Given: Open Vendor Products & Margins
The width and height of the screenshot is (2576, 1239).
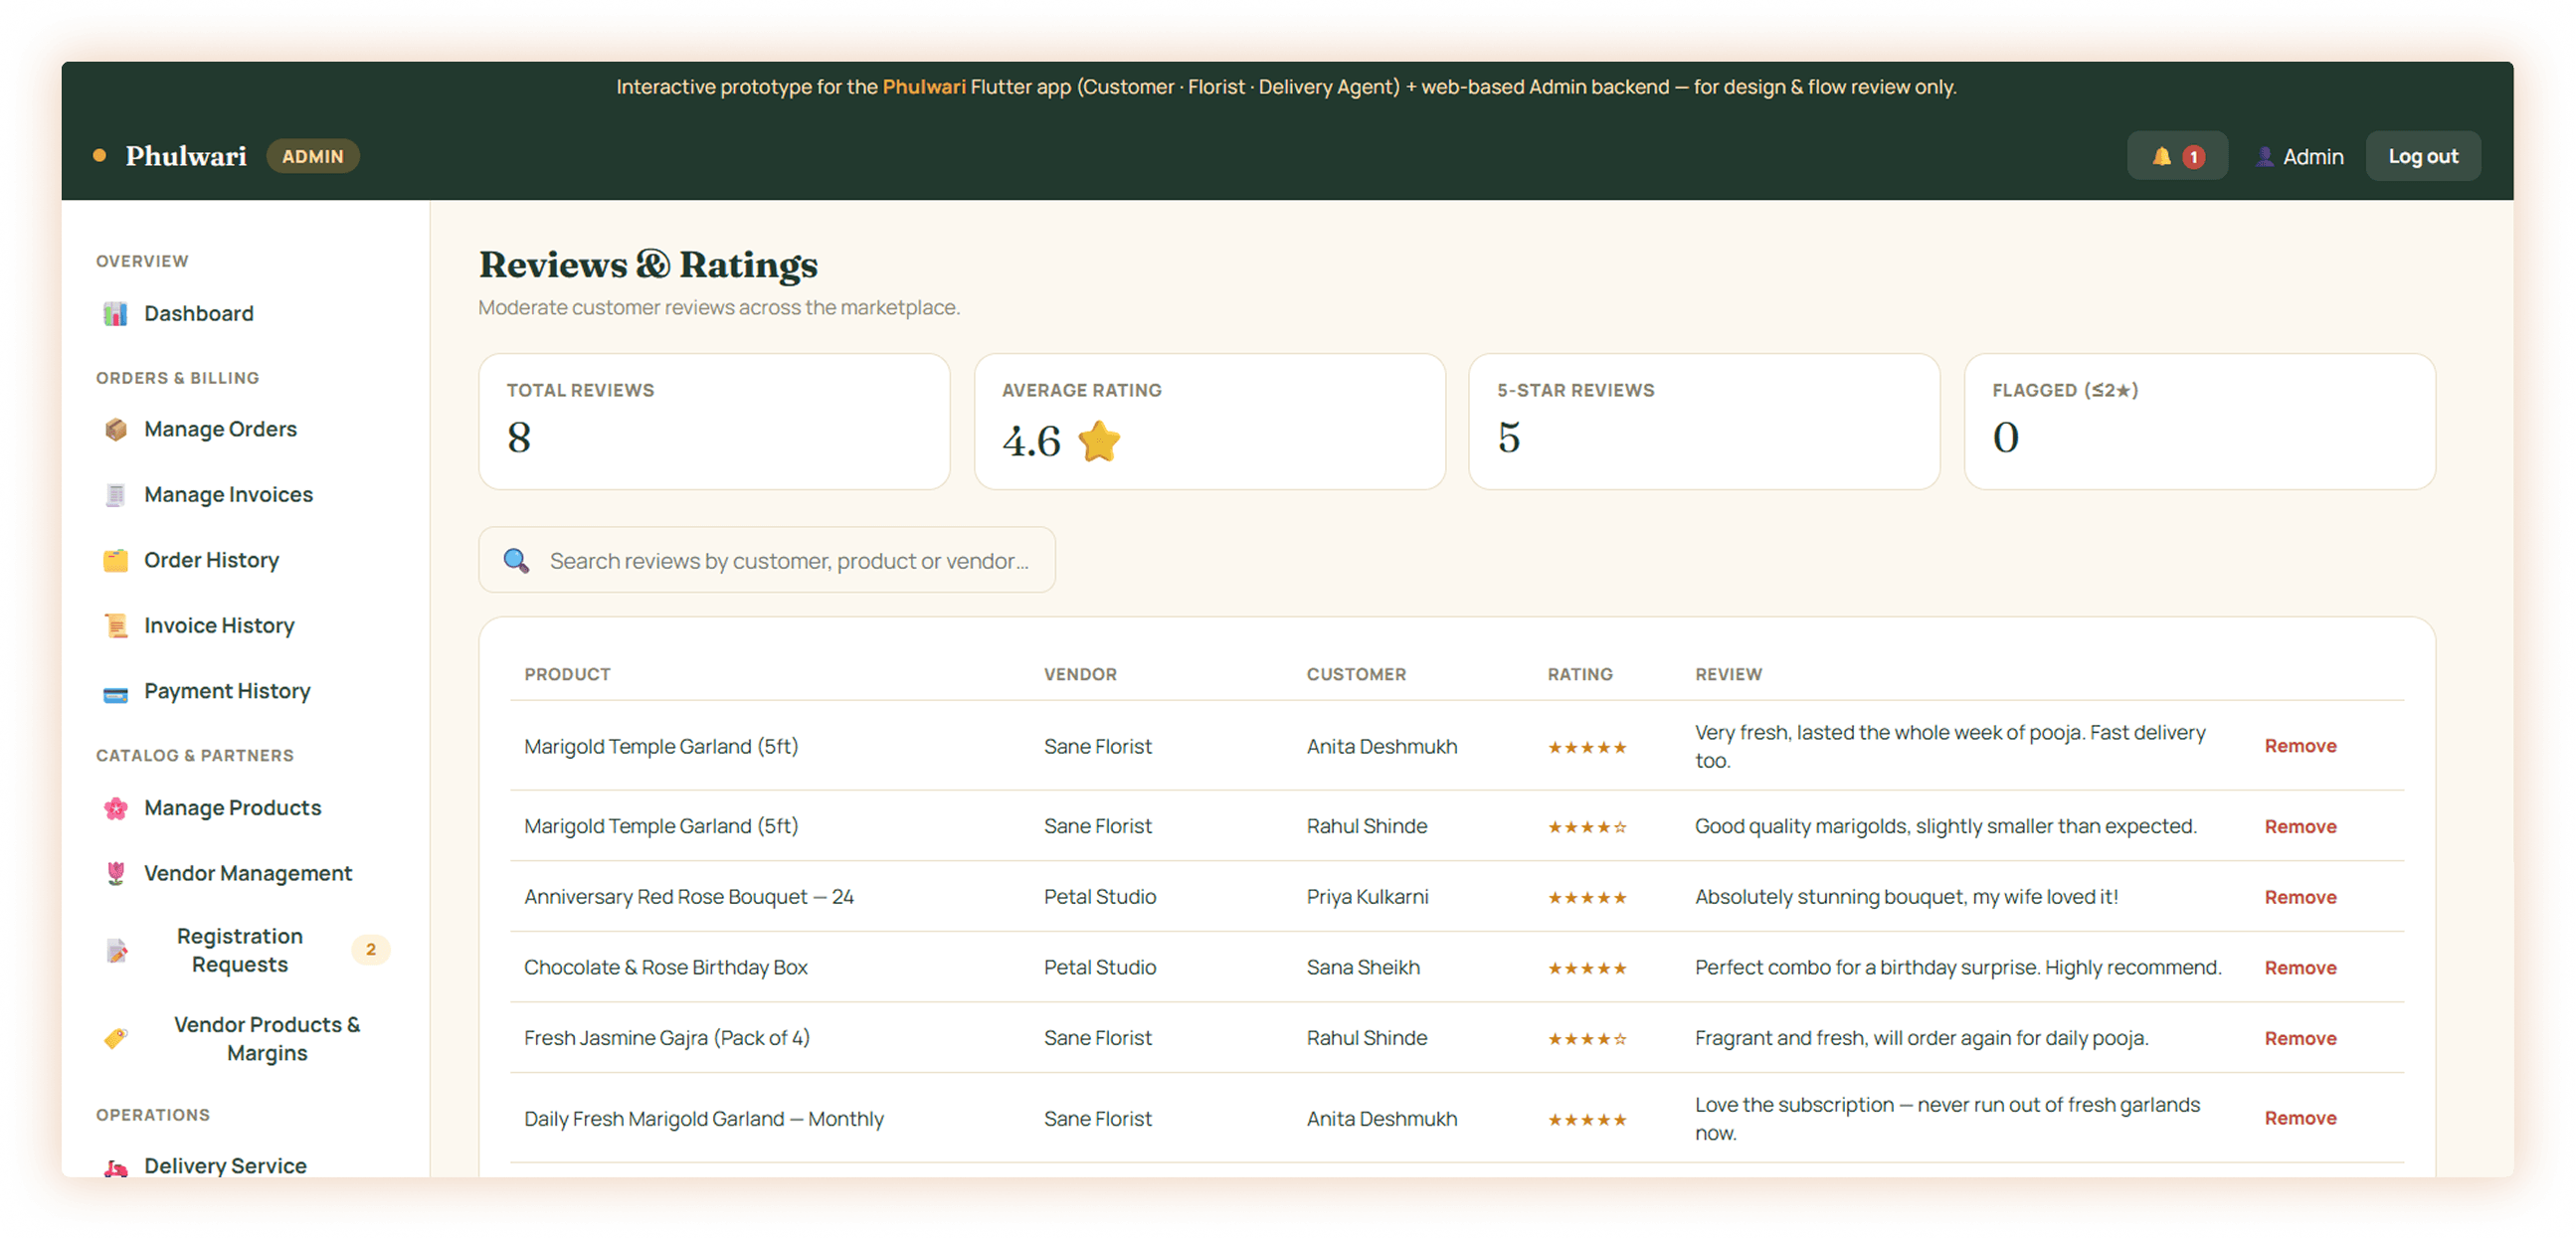Looking at the screenshot, I should 245,1040.
